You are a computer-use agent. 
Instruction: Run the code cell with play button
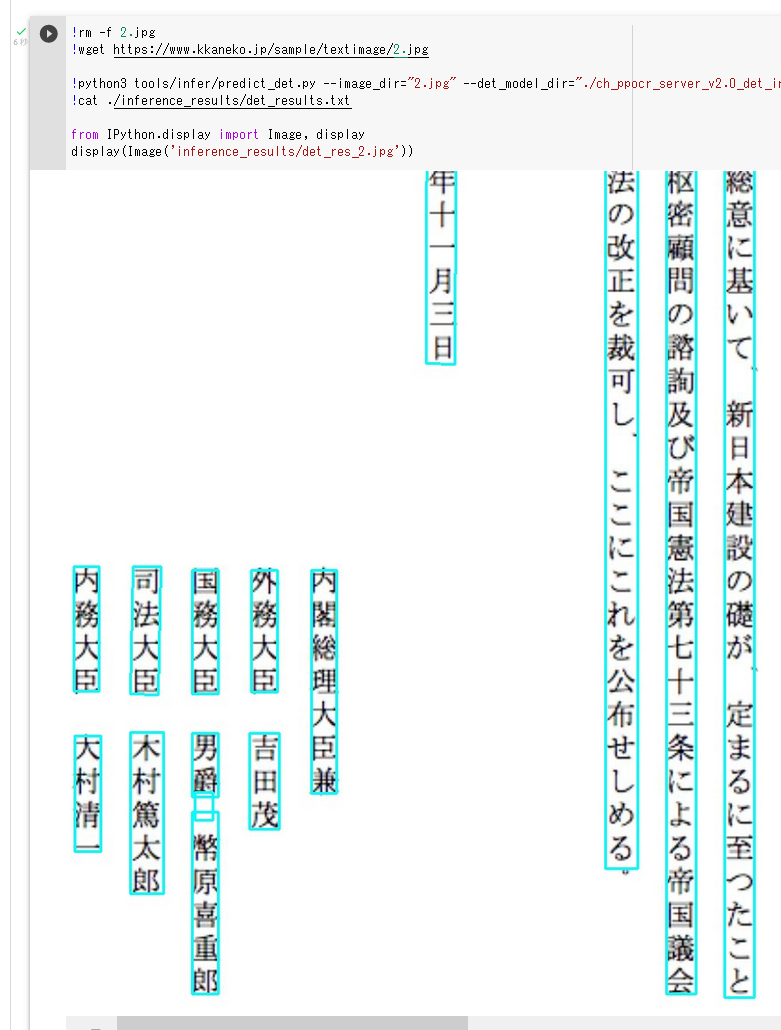(48, 34)
